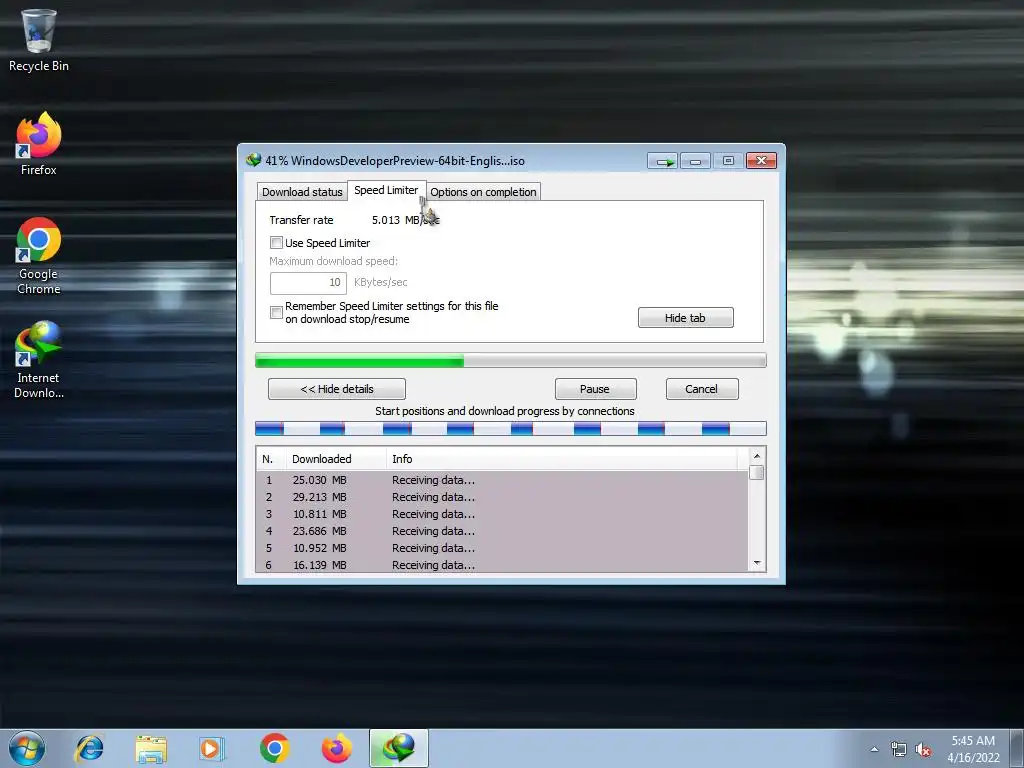Open the Windows Start orb
Screen dimensions: 1024x768
27,748
